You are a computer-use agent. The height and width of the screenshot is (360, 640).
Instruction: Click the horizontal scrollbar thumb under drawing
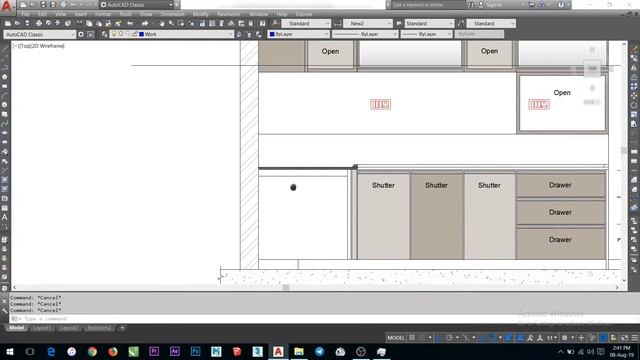tap(286, 288)
